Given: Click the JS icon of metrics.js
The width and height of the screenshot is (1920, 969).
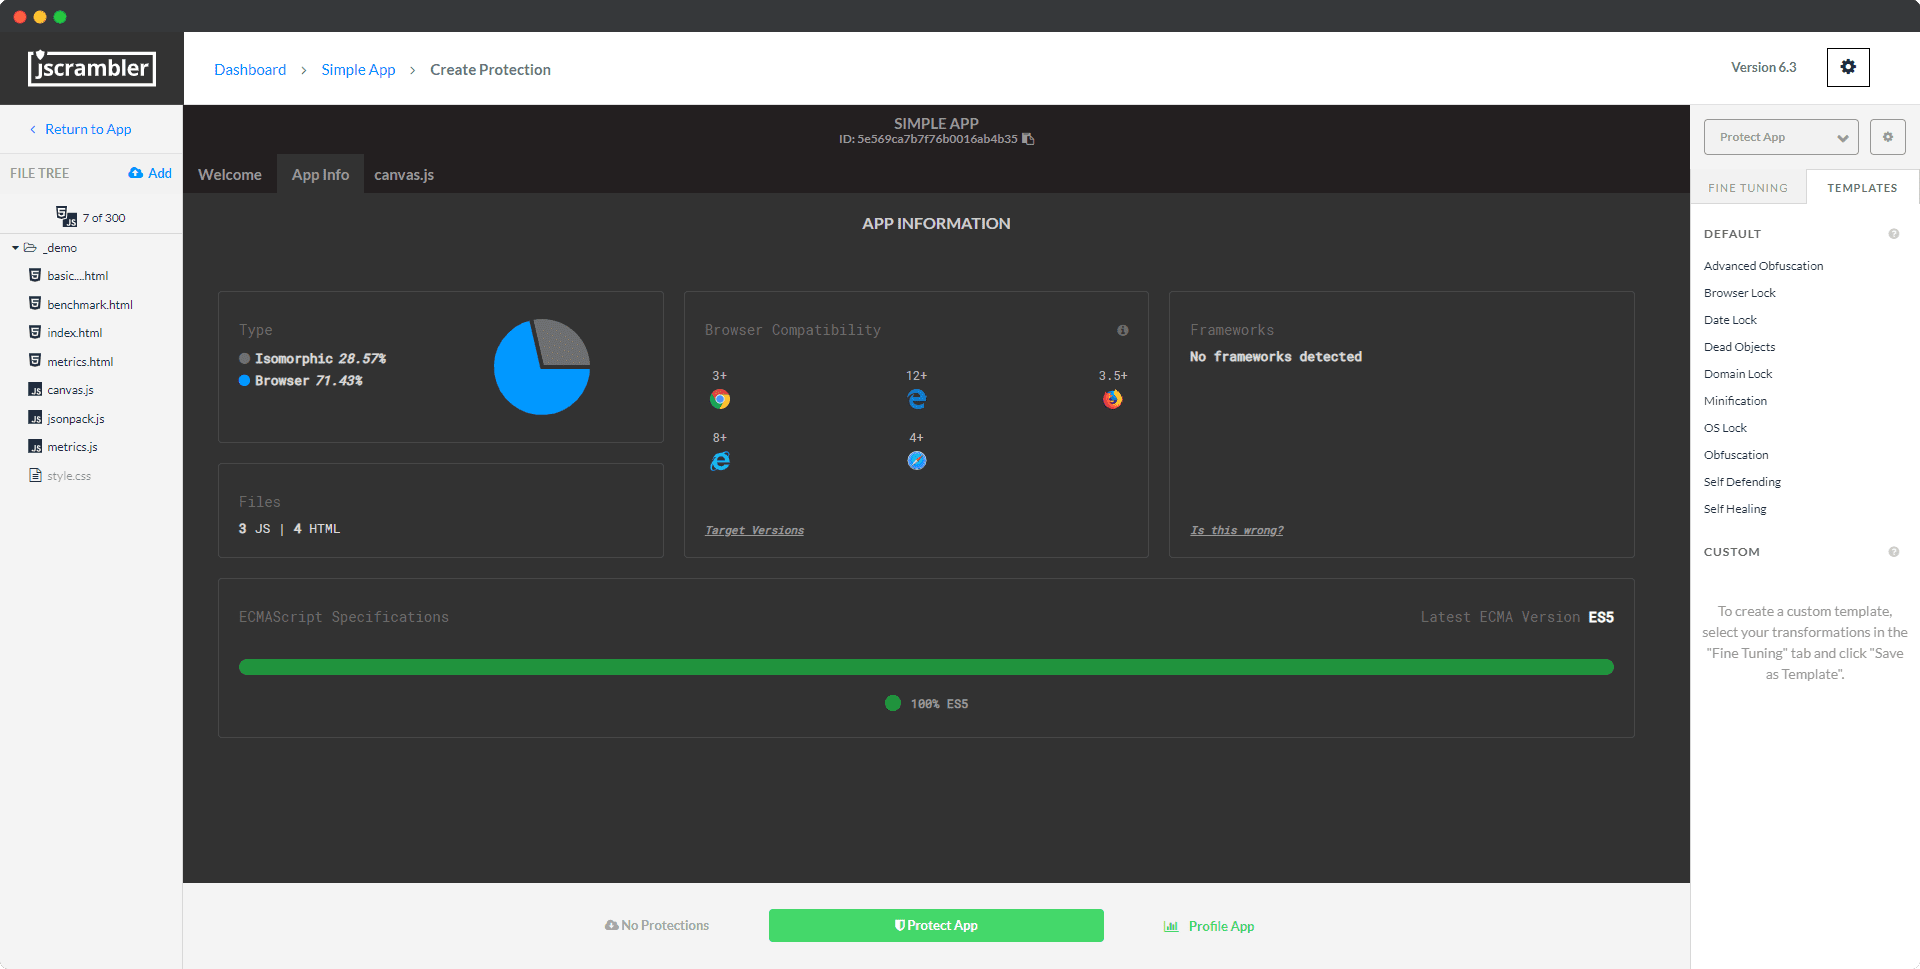Looking at the screenshot, I should click(35, 447).
